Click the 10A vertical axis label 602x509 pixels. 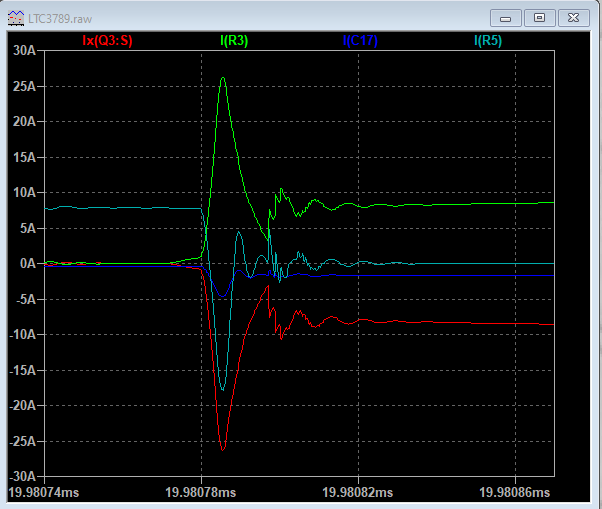point(25,192)
